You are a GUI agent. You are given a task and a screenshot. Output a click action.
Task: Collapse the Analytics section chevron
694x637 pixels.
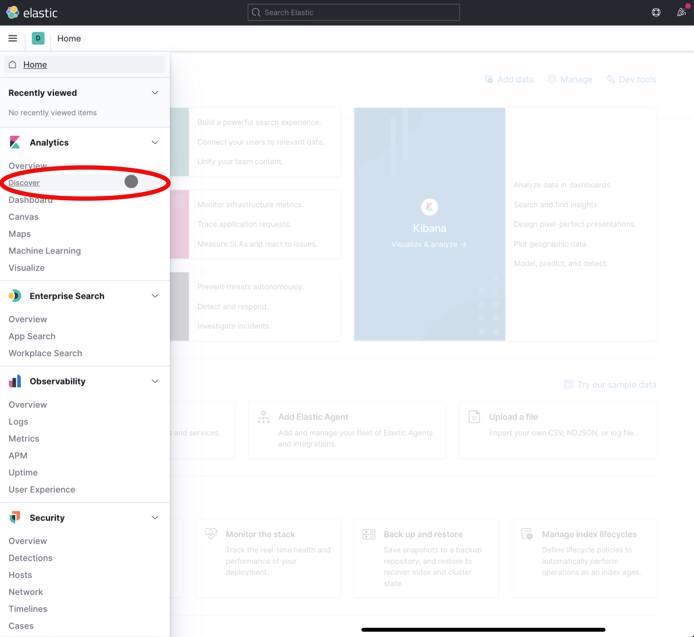coord(154,143)
